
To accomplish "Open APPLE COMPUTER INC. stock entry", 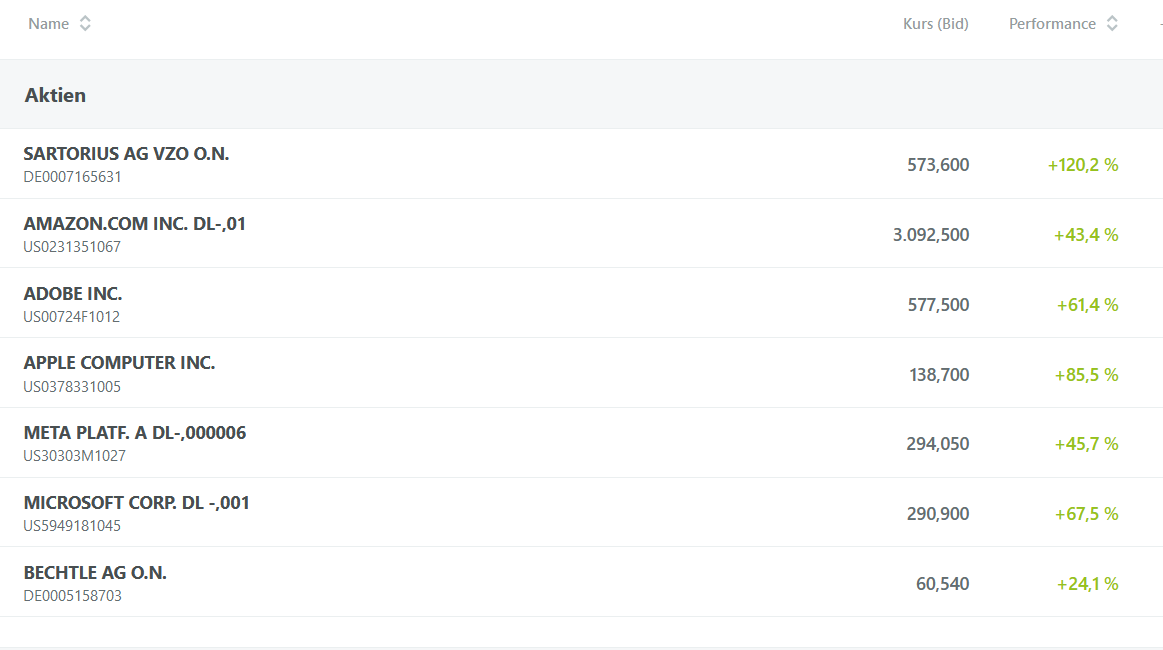I will coord(119,363).
